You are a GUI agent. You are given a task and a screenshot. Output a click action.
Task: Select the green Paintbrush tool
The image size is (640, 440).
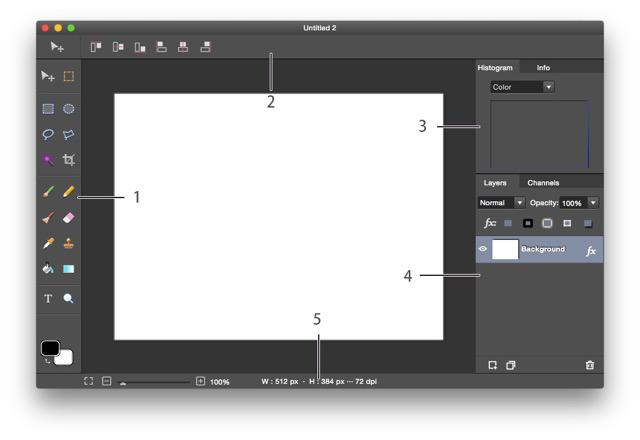pos(48,191)
